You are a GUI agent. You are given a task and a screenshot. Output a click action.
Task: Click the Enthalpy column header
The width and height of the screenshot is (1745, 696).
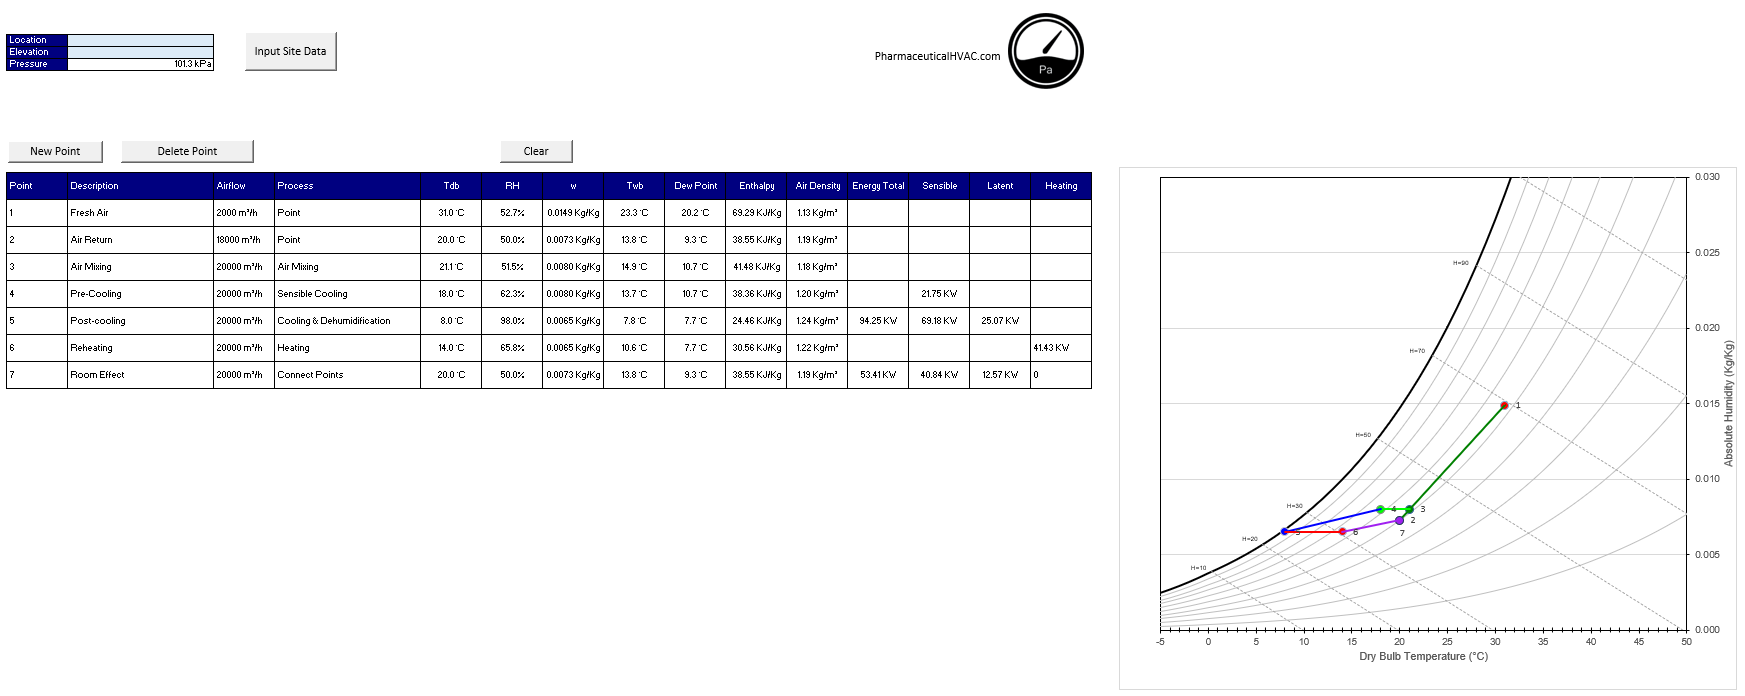[756, 186]
